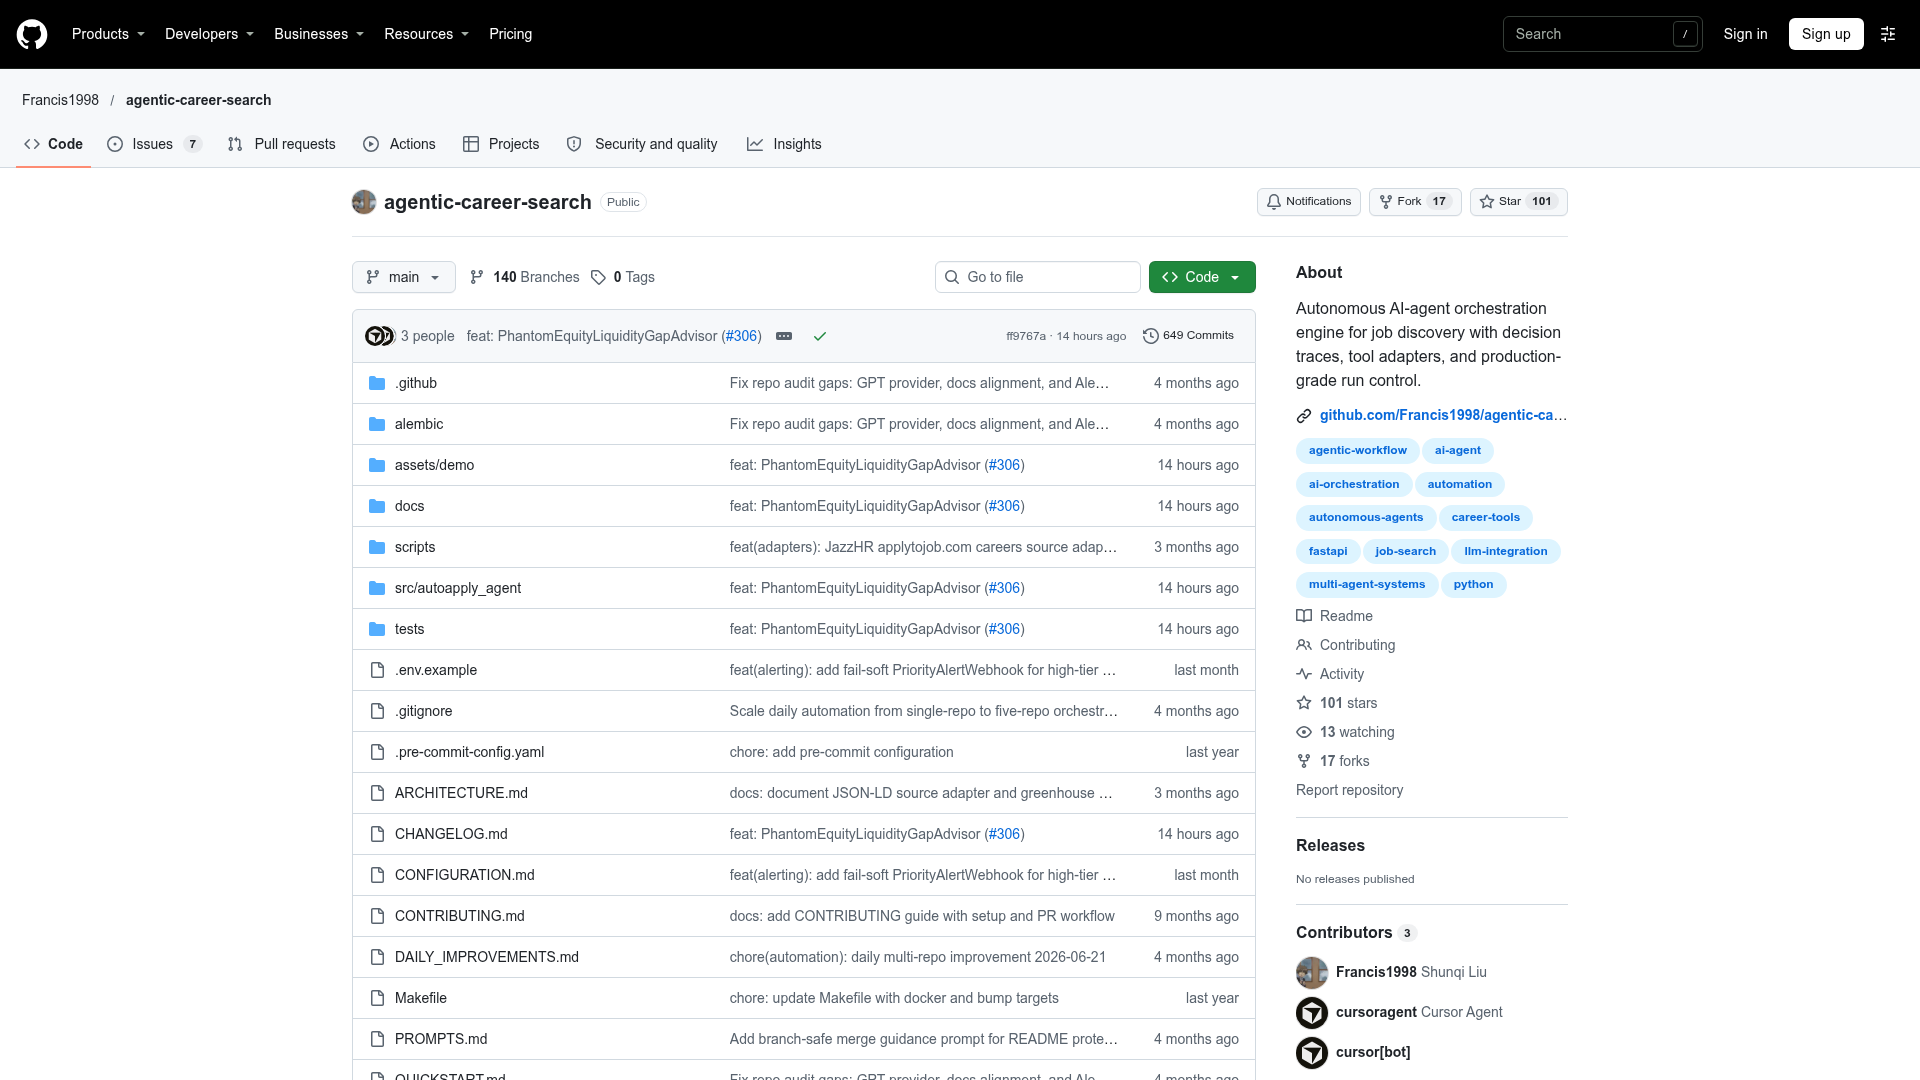Open the python topic tag
Screen dimensions: 1920x1080
pos(1473,585)
